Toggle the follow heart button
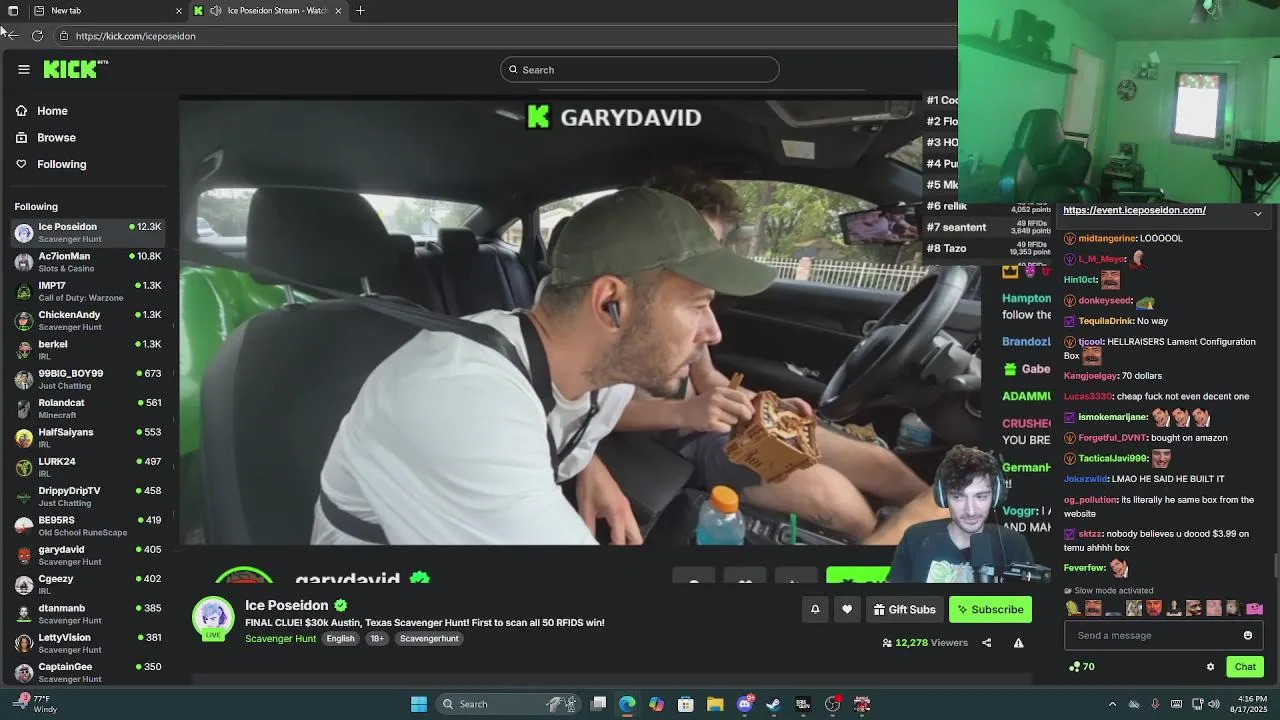The width and height of the screenshot is (1280, 720). (x=847, y=609)
